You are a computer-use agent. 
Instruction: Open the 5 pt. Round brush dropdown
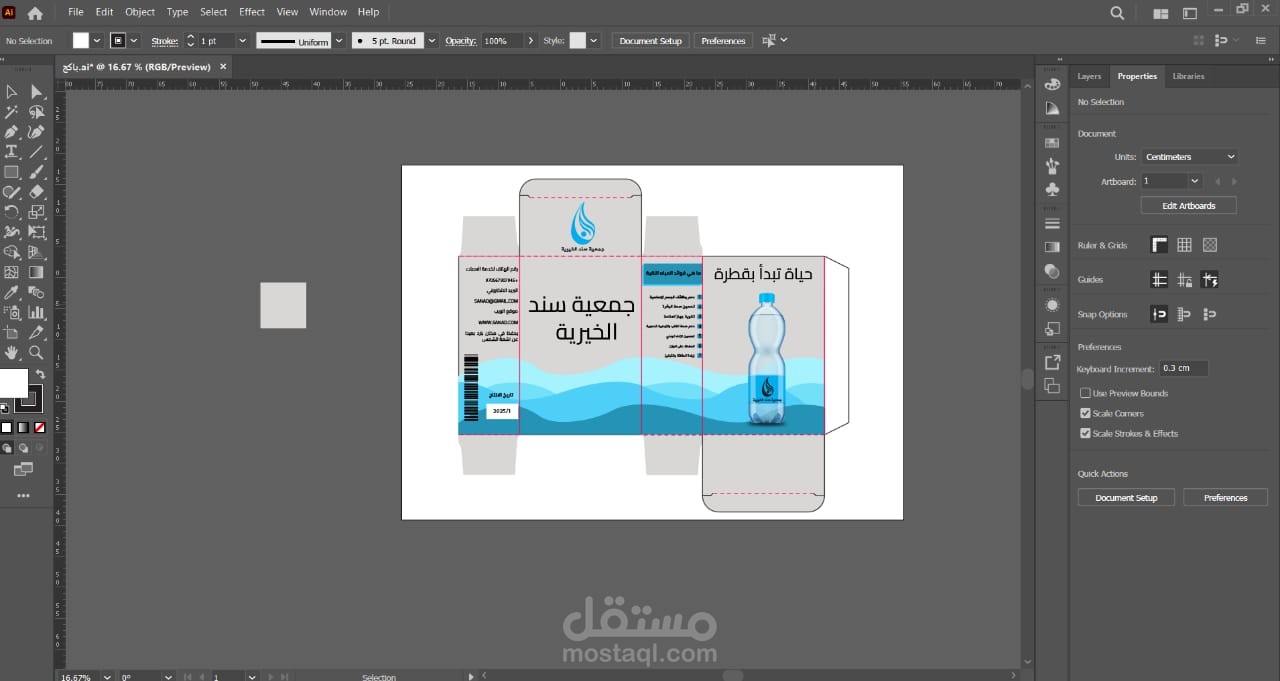pos(431,41)
